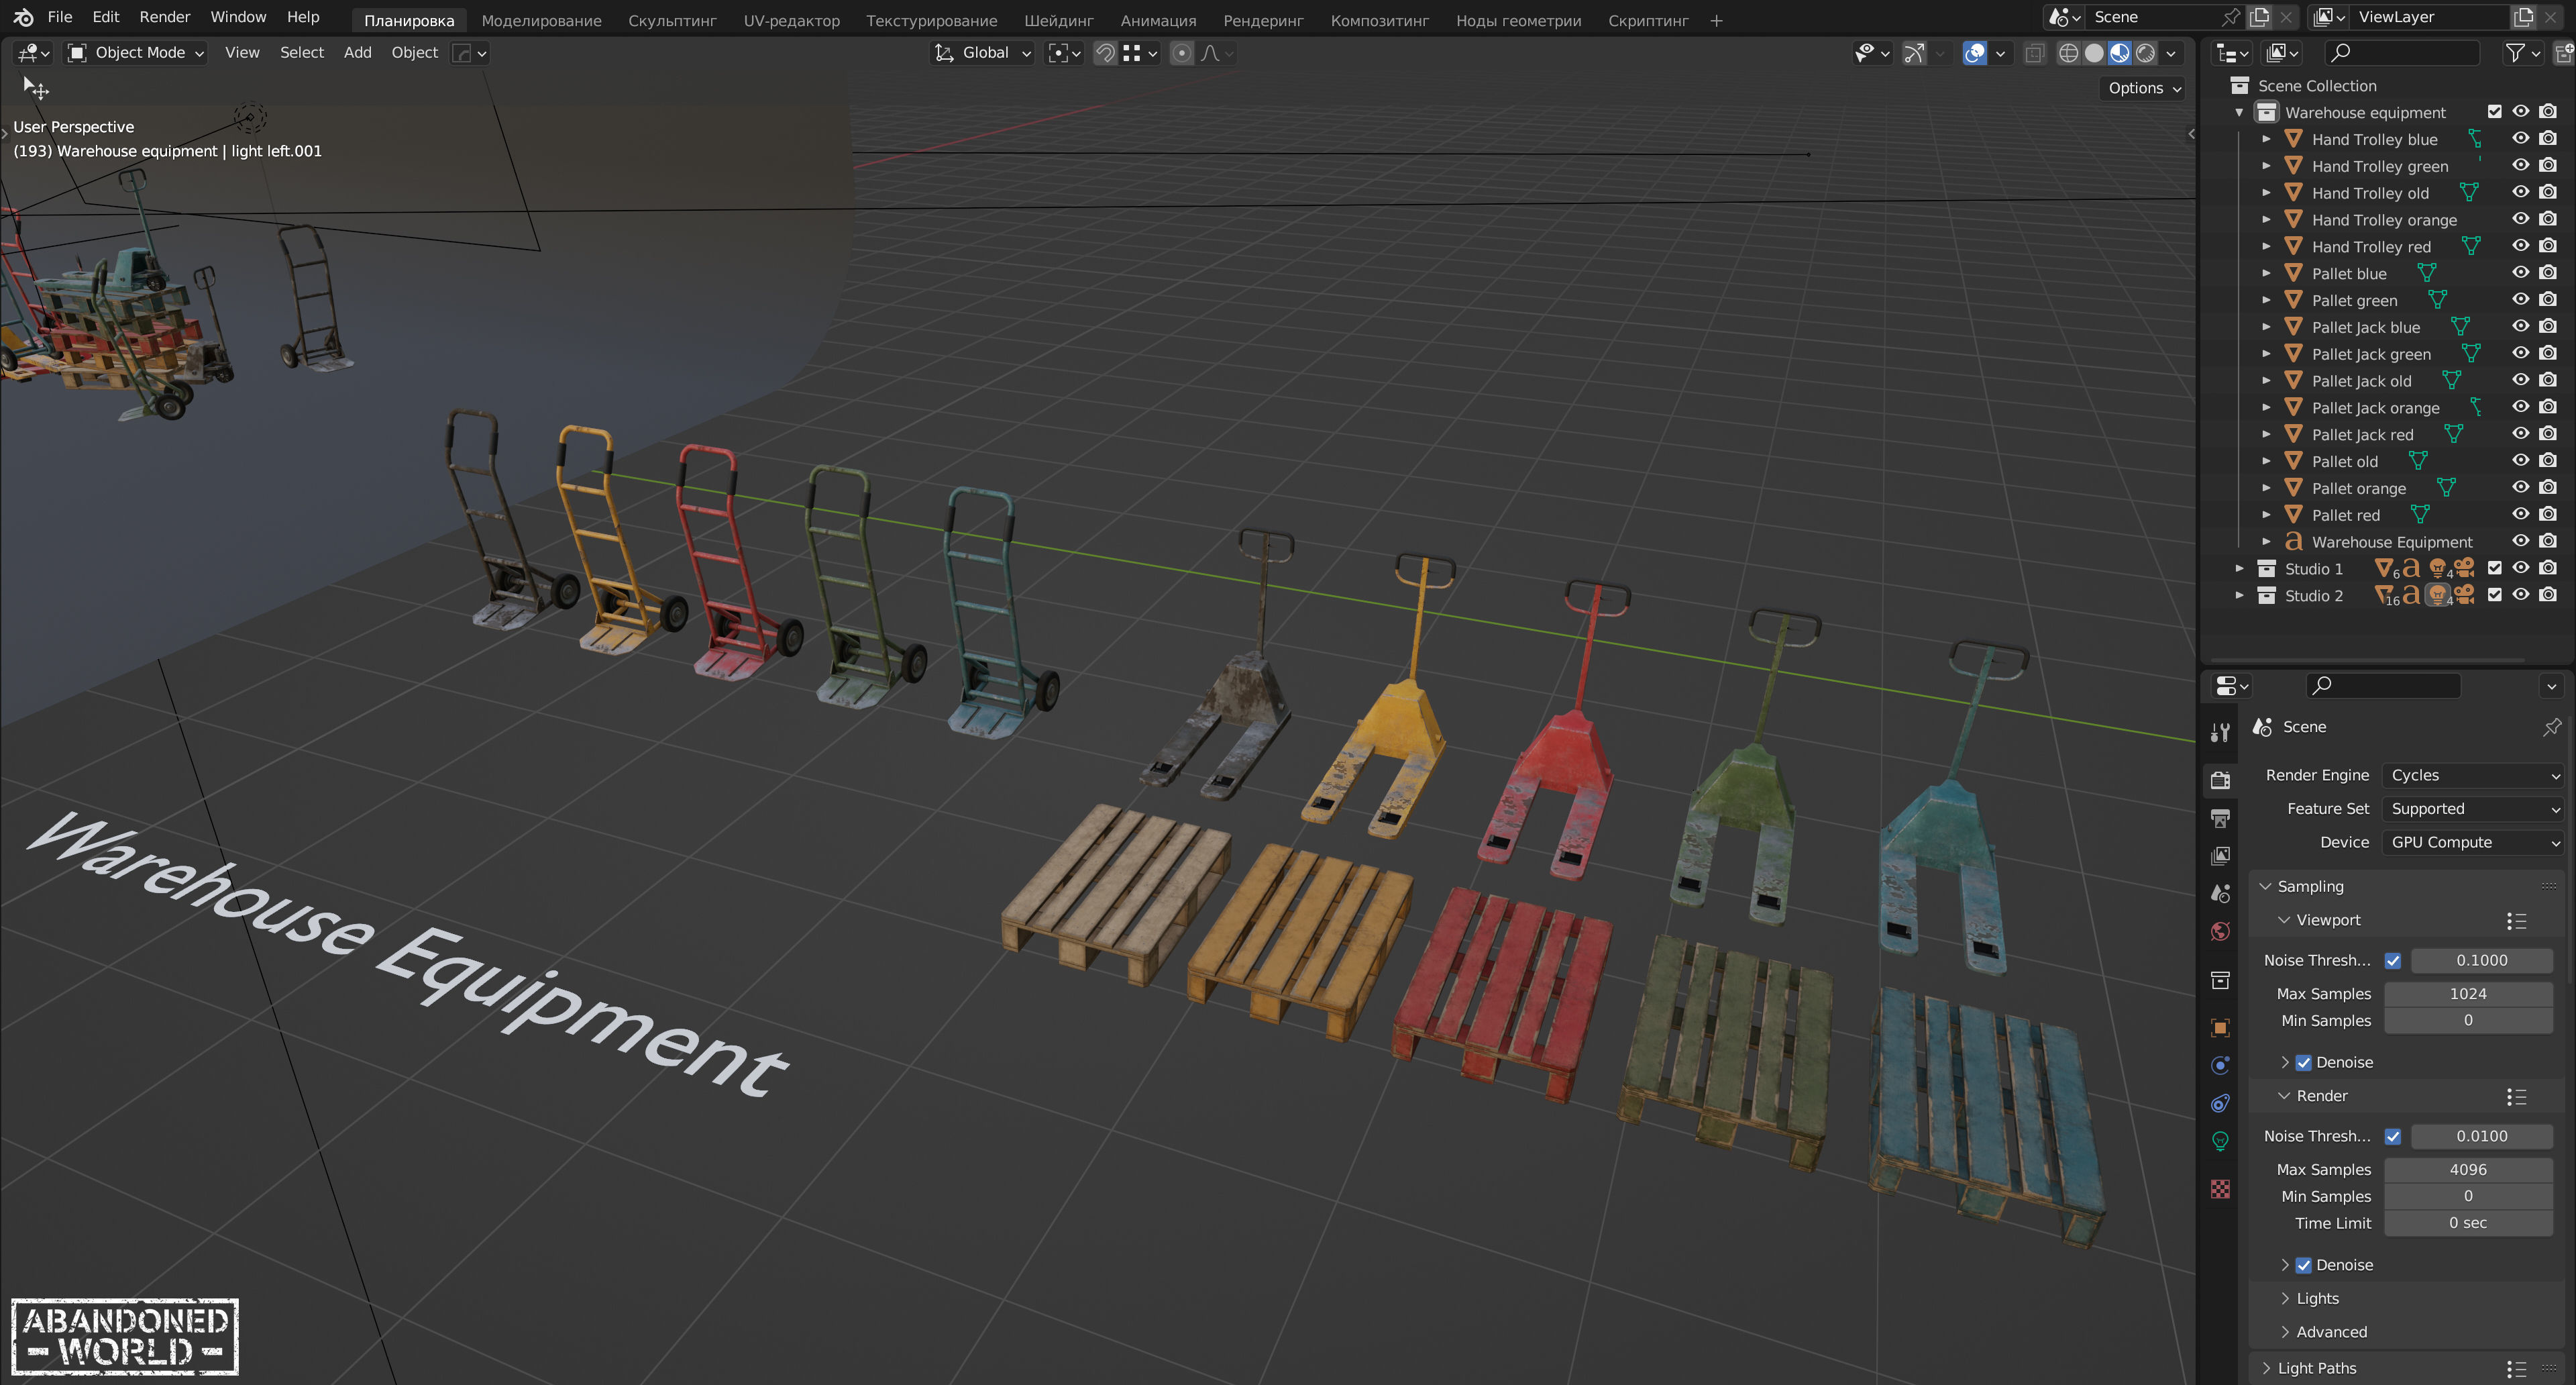This screenshot has height=1385, width=2576.
Task: Toggle X-ray display in viewport header
Action: 2034,53
